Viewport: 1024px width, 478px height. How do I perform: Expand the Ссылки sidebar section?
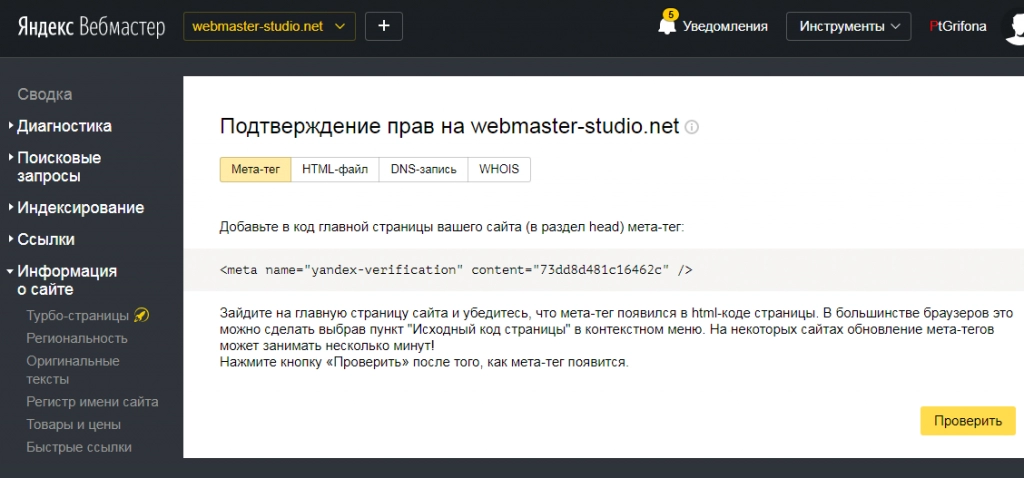pyautogui.click(x=46, y=240)
